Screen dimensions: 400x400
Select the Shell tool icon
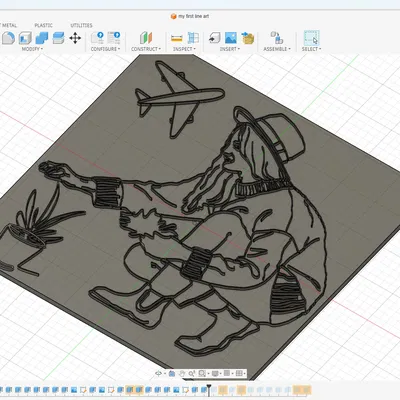point(25,38)
